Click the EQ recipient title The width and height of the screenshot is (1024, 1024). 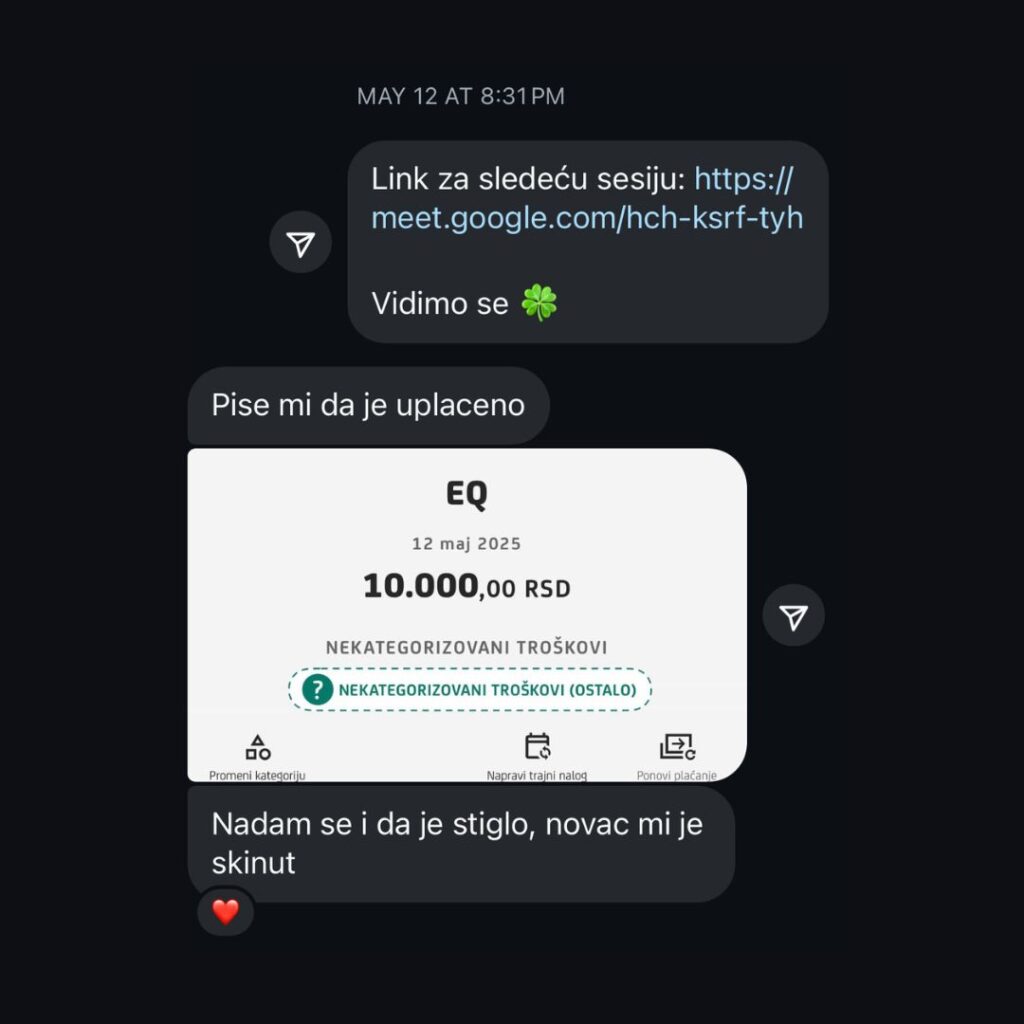466,496
